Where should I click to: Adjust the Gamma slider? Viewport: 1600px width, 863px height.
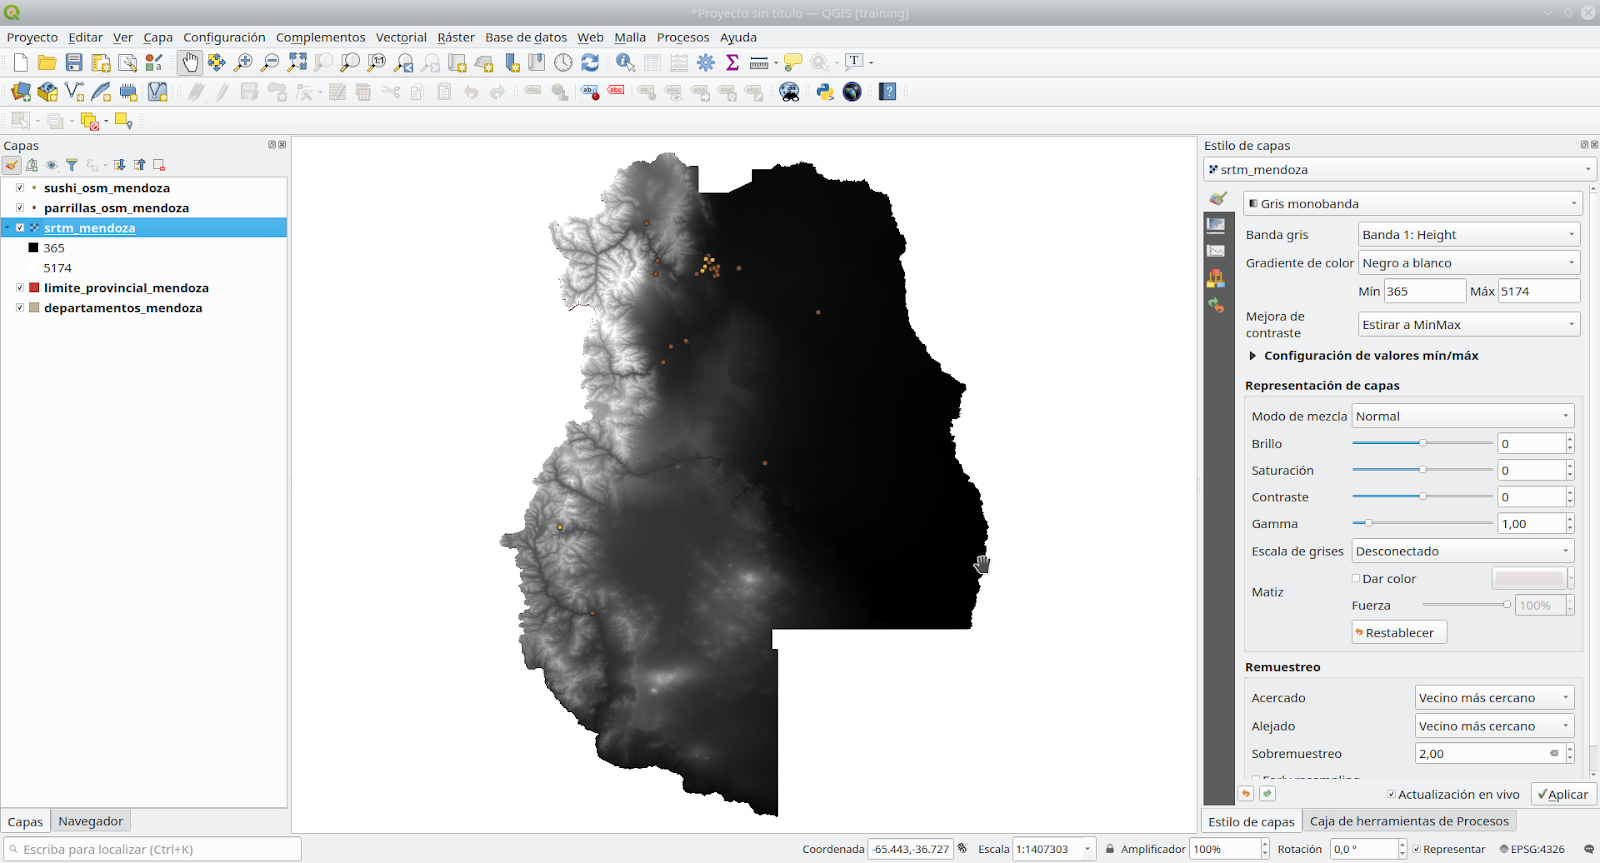[1422, 522]
